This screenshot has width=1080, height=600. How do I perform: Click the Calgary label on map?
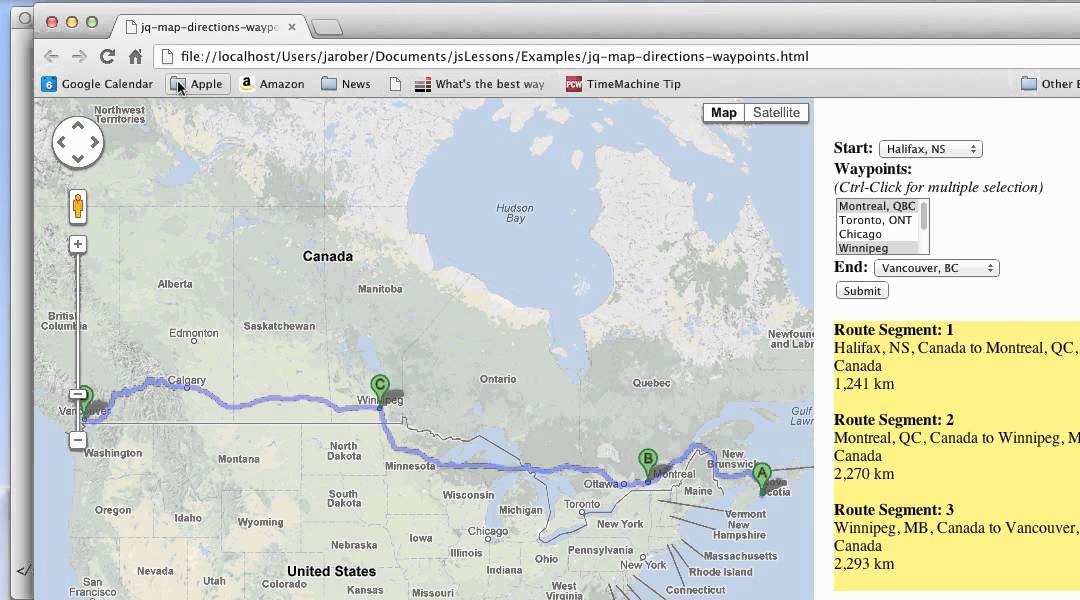[x=187, y=380]
